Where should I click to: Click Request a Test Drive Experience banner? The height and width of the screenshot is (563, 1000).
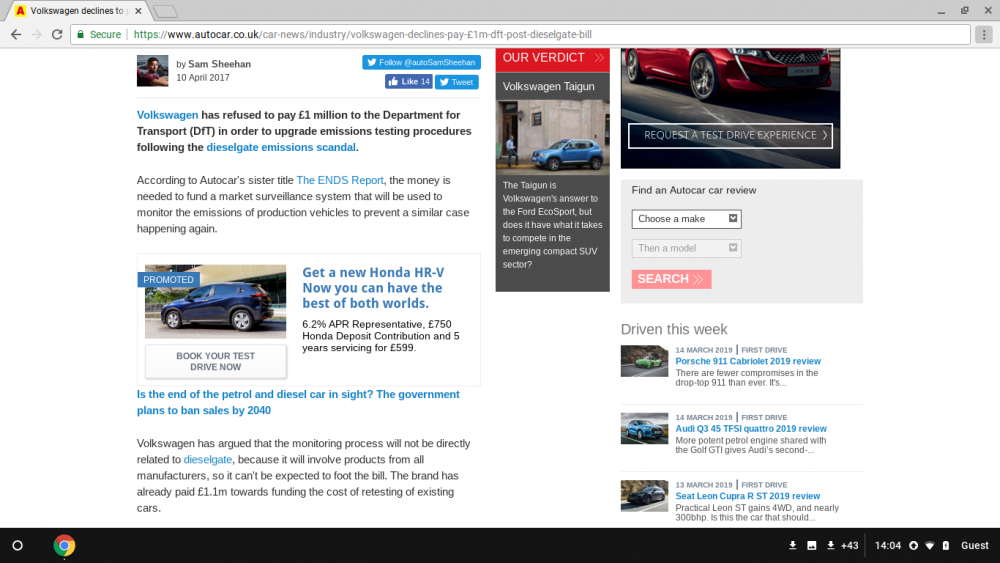[x=730, y=135]
